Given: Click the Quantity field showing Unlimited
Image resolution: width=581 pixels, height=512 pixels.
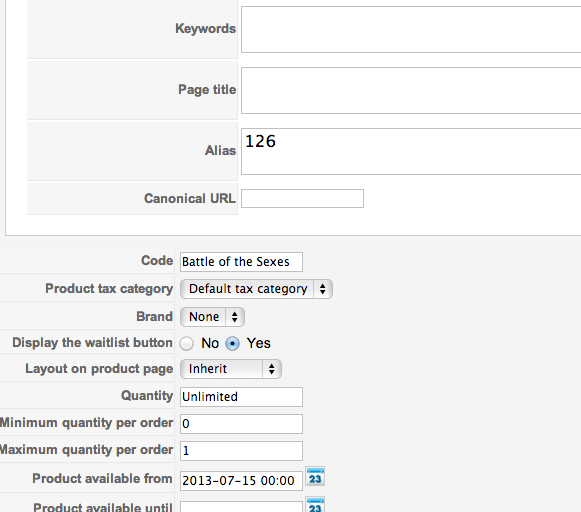Looking at the screenshot, I should (x=241, y=397).
